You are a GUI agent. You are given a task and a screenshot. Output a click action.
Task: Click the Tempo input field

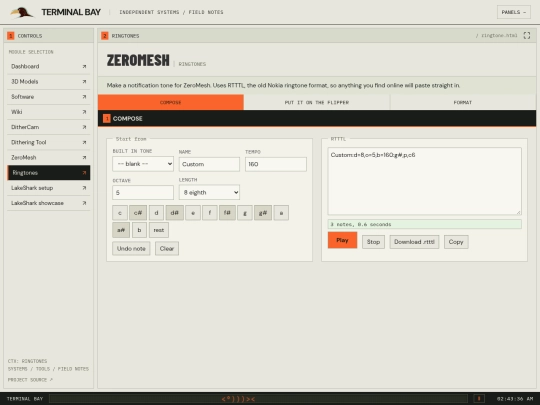(276, 164)
